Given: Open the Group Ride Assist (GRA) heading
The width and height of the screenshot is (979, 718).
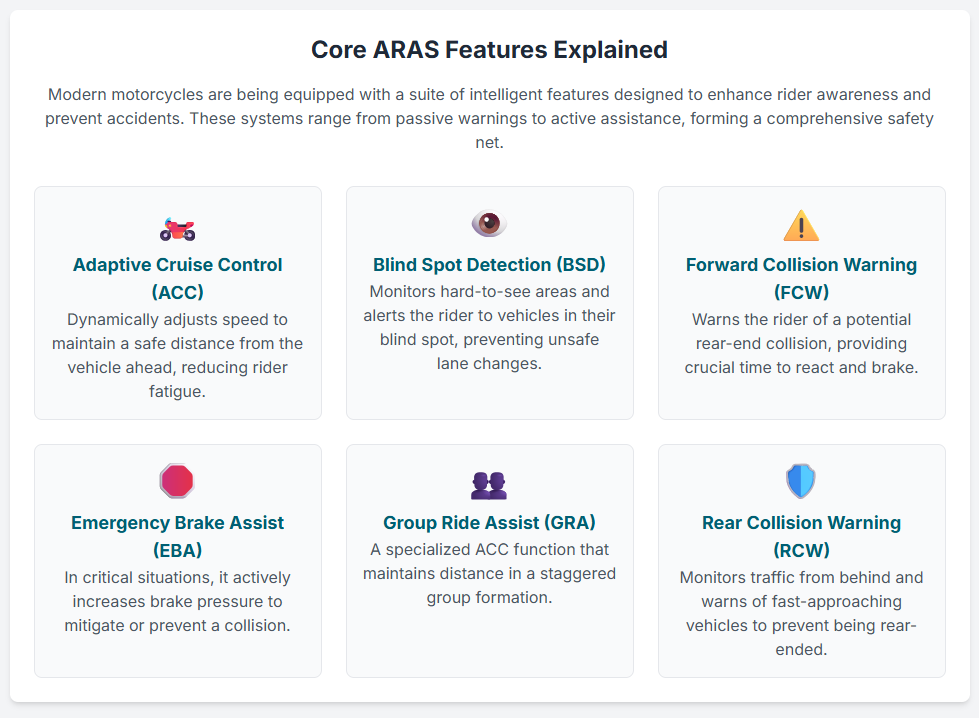Looking at the screenshot, I should [x=489, y=523].
